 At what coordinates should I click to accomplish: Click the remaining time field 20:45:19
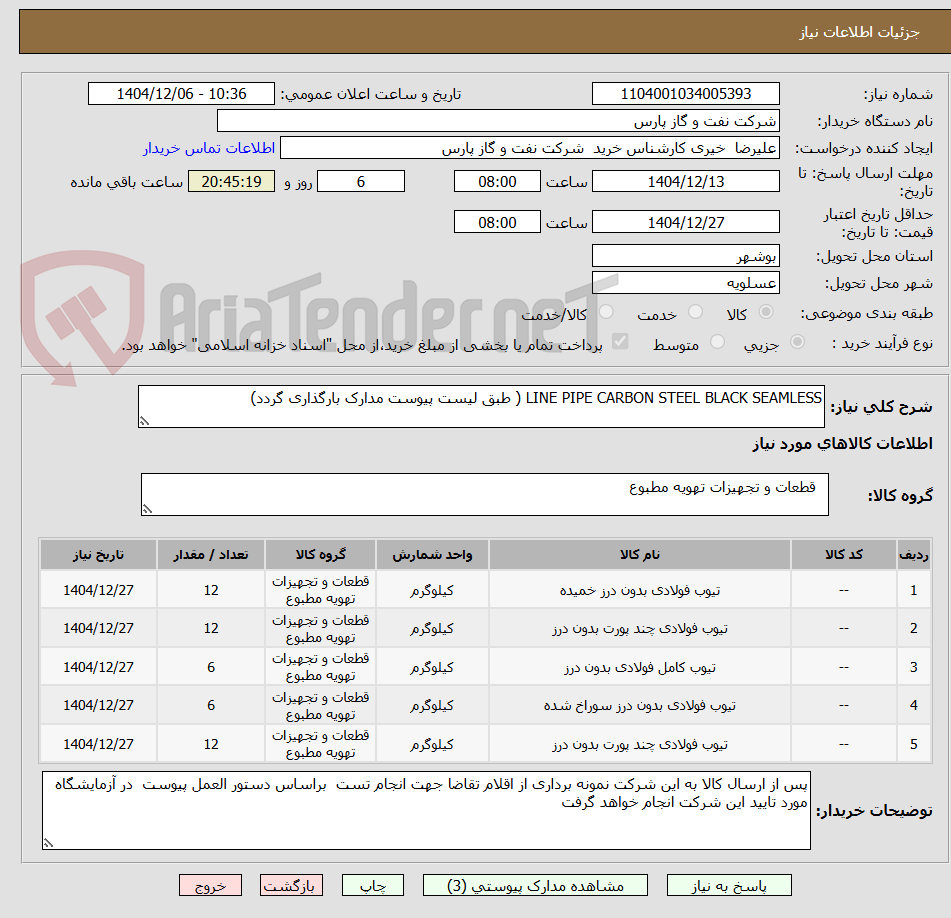(x=231, y=181)
